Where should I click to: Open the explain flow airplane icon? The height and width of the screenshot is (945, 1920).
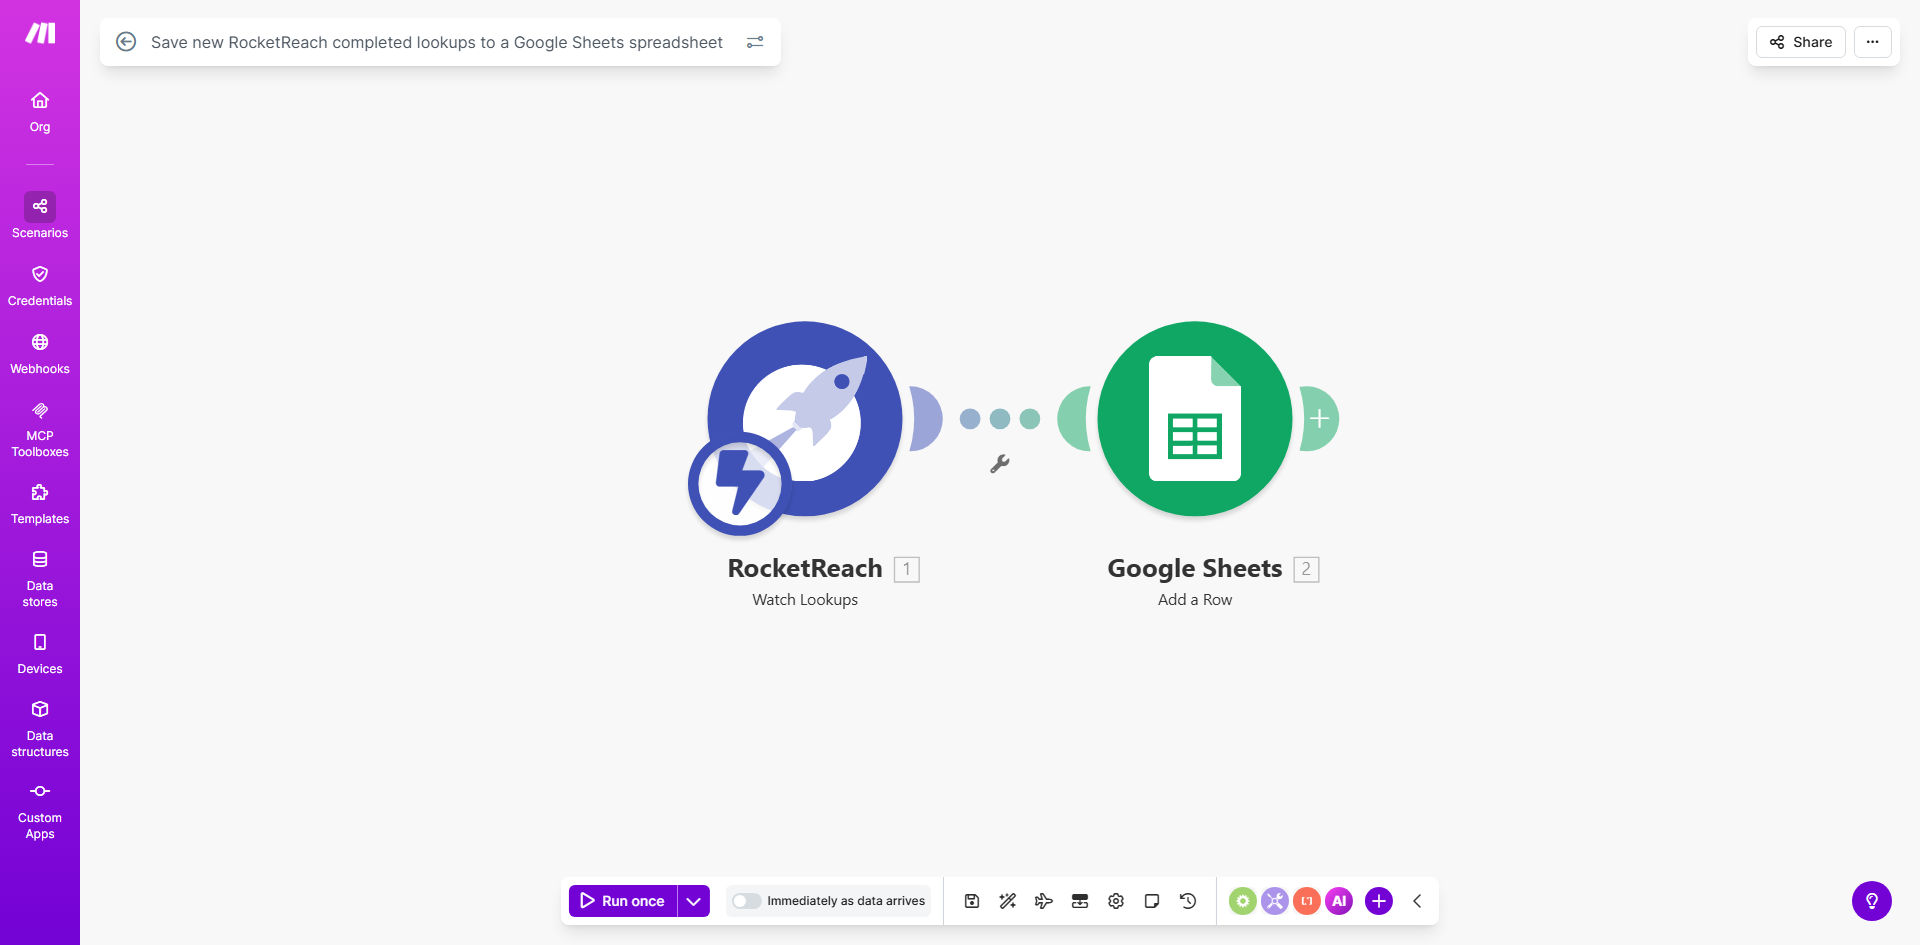coord(1044,901)
